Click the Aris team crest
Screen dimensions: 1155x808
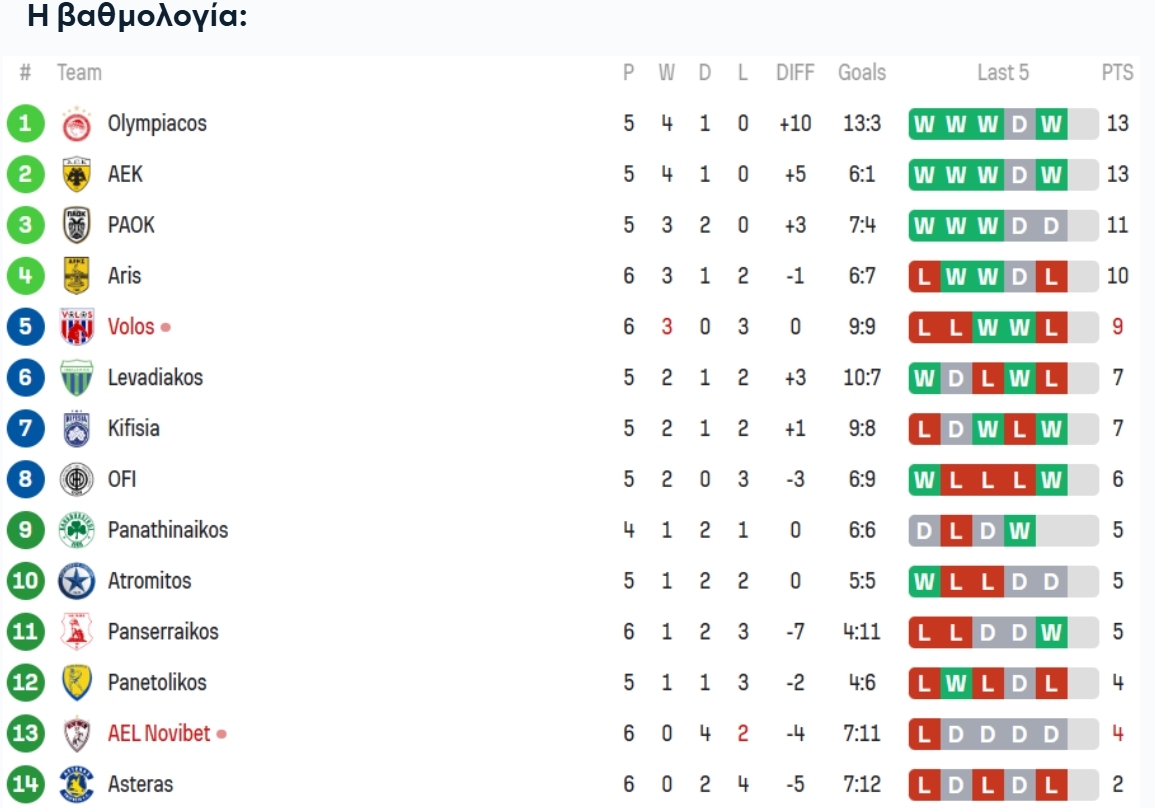point(77,276)
